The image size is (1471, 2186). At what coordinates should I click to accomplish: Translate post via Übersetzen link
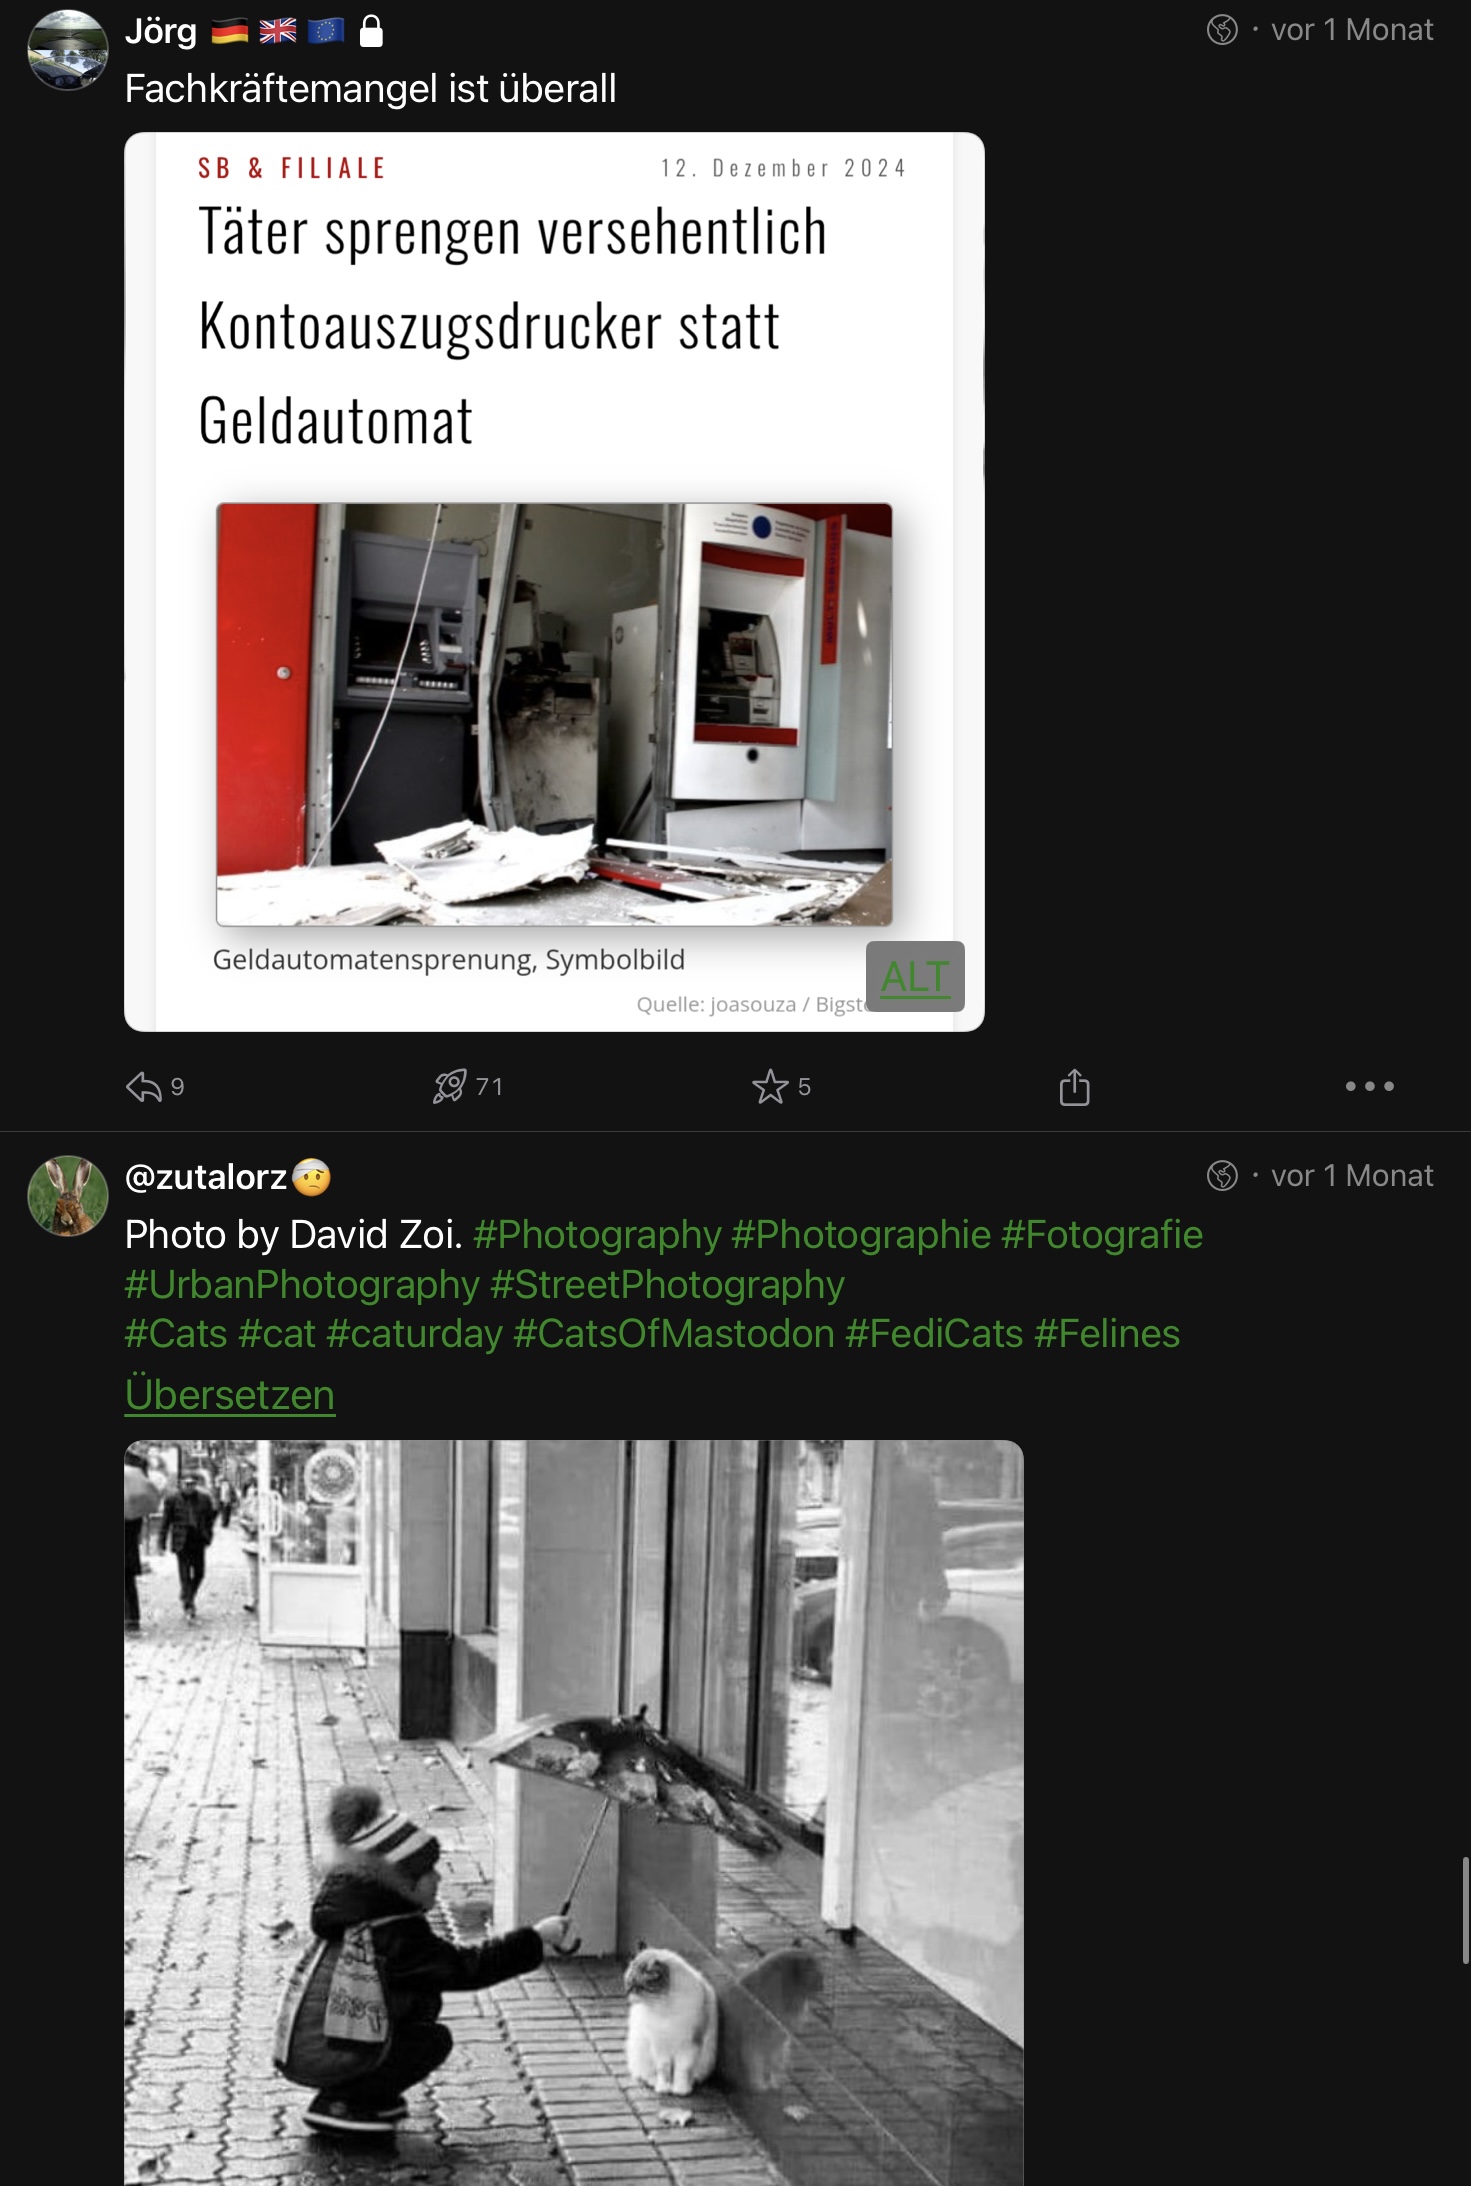[x=230, y=1394]
